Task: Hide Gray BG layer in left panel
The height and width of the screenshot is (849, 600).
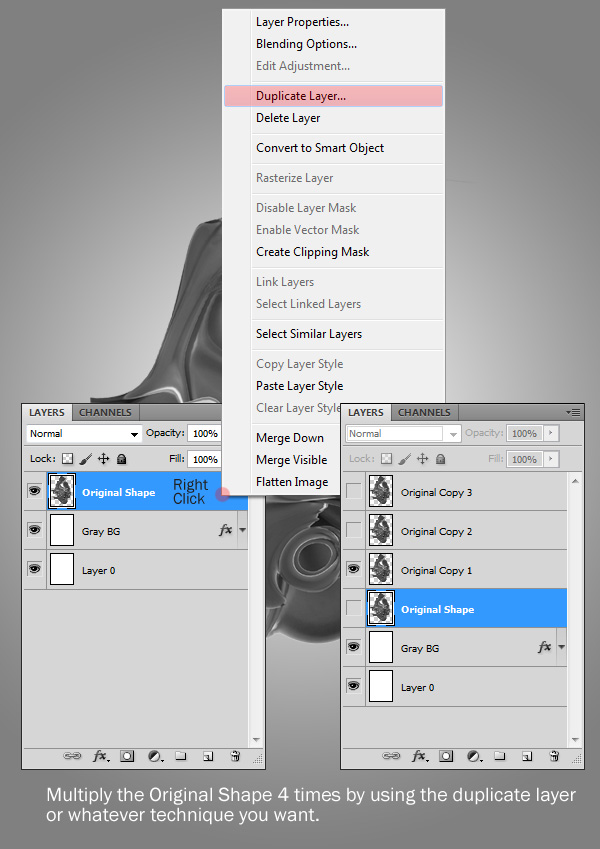Action: click(x=35, y=531)
